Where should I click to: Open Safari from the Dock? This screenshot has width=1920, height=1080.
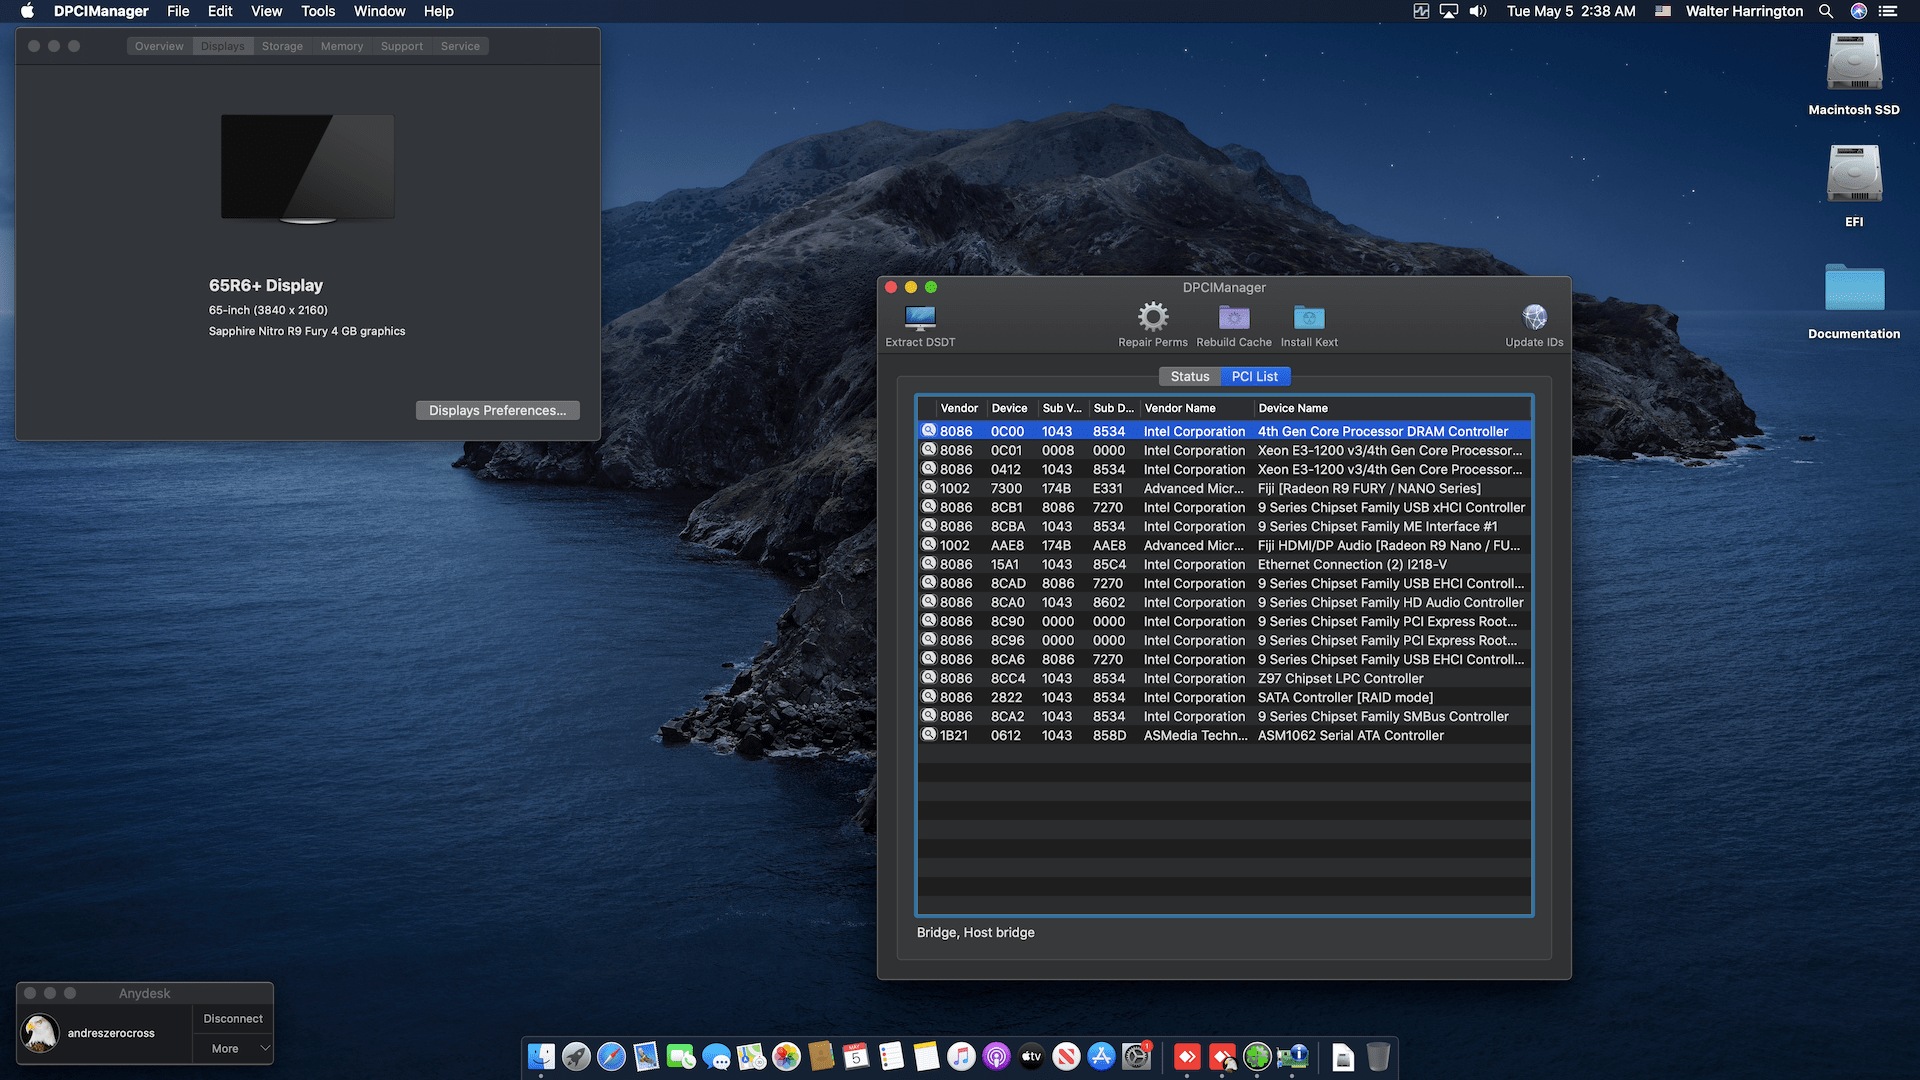(x=611, y=1056)
